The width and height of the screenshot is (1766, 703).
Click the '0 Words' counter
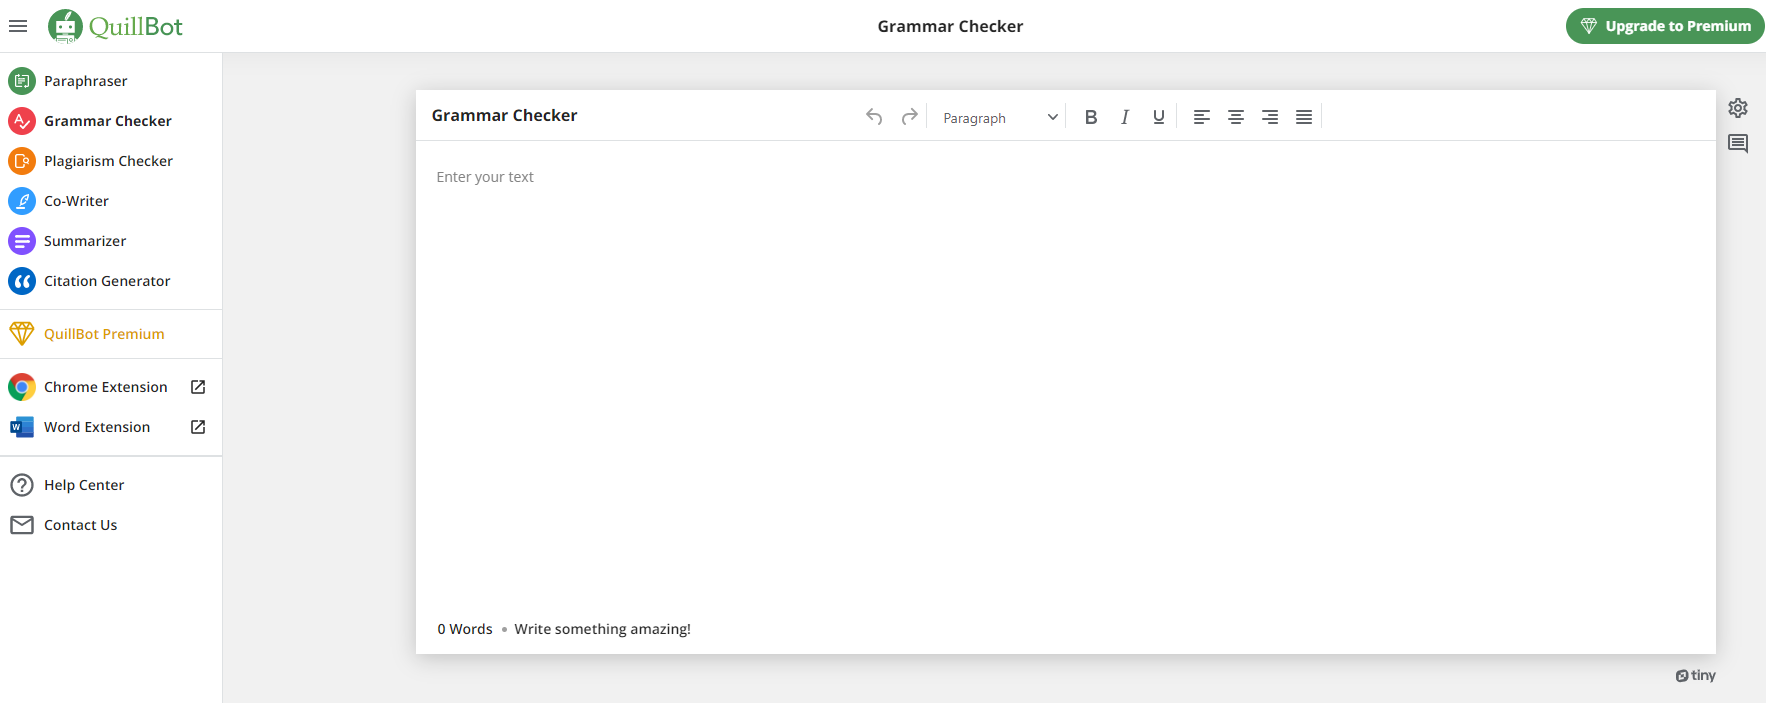tap(465, 629)
